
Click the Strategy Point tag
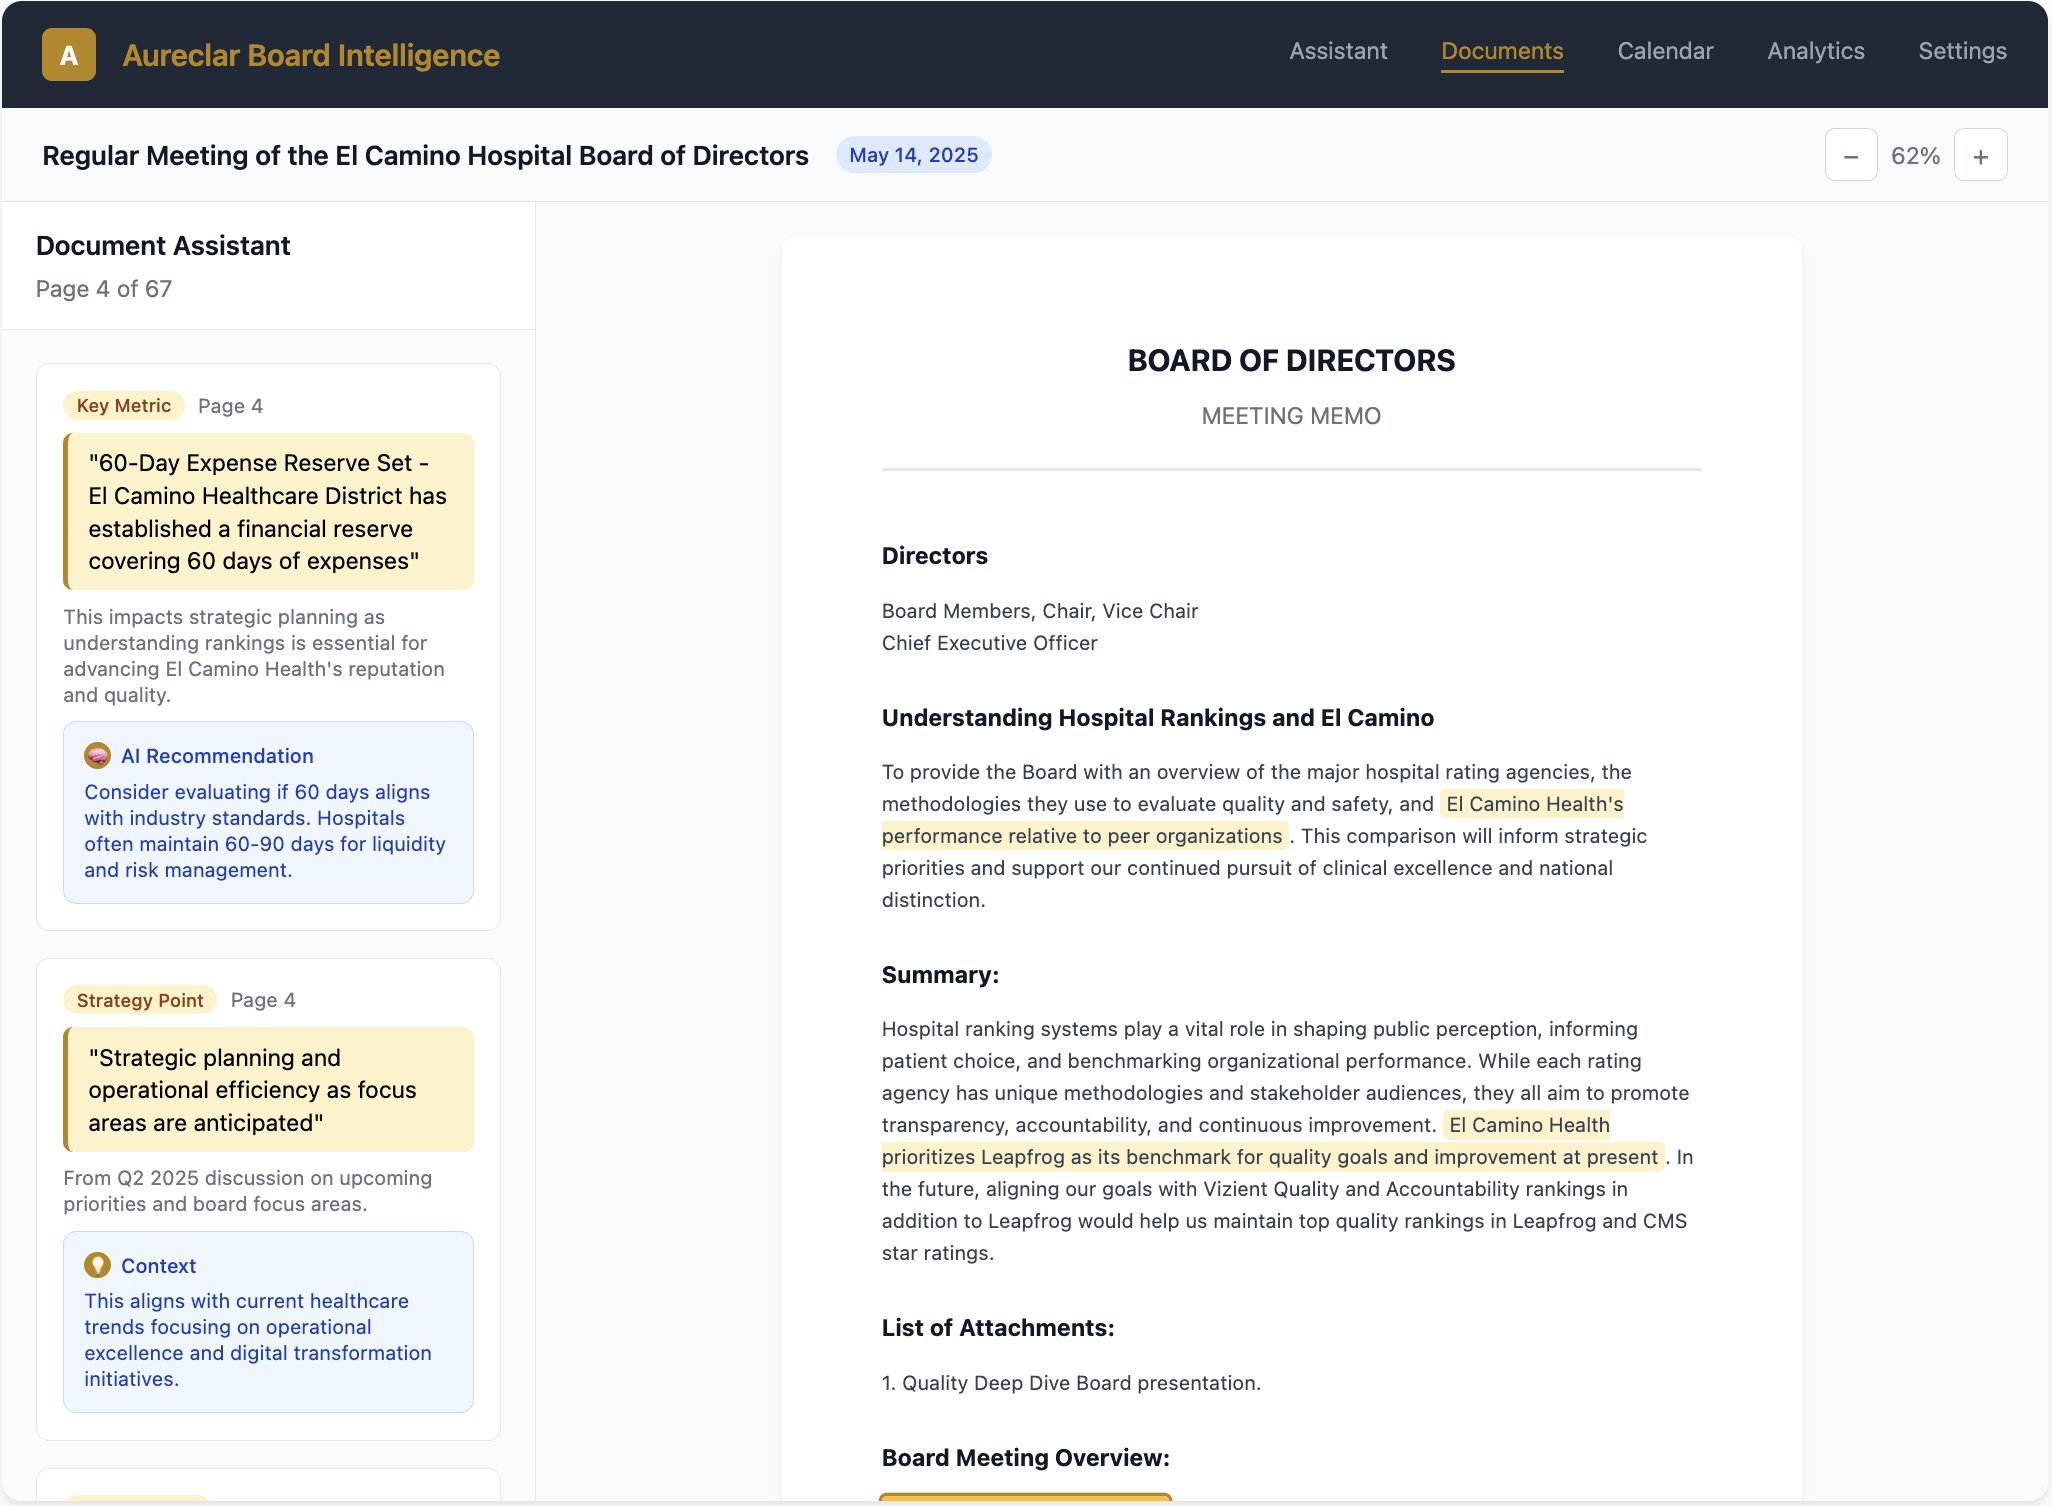pyautogui.click(x=140, y=1000)
